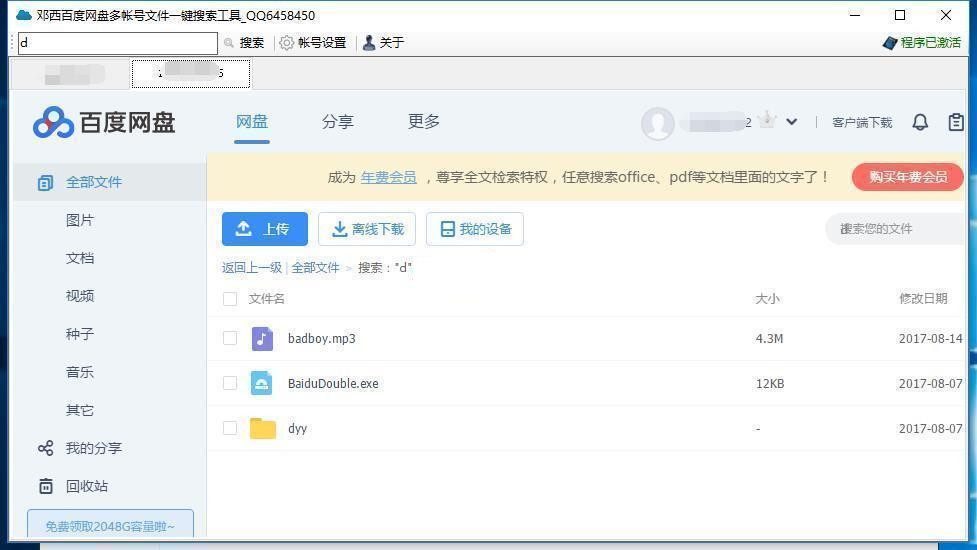
Task: Check the box for badboy.mp3
Action: click(230, 338)
